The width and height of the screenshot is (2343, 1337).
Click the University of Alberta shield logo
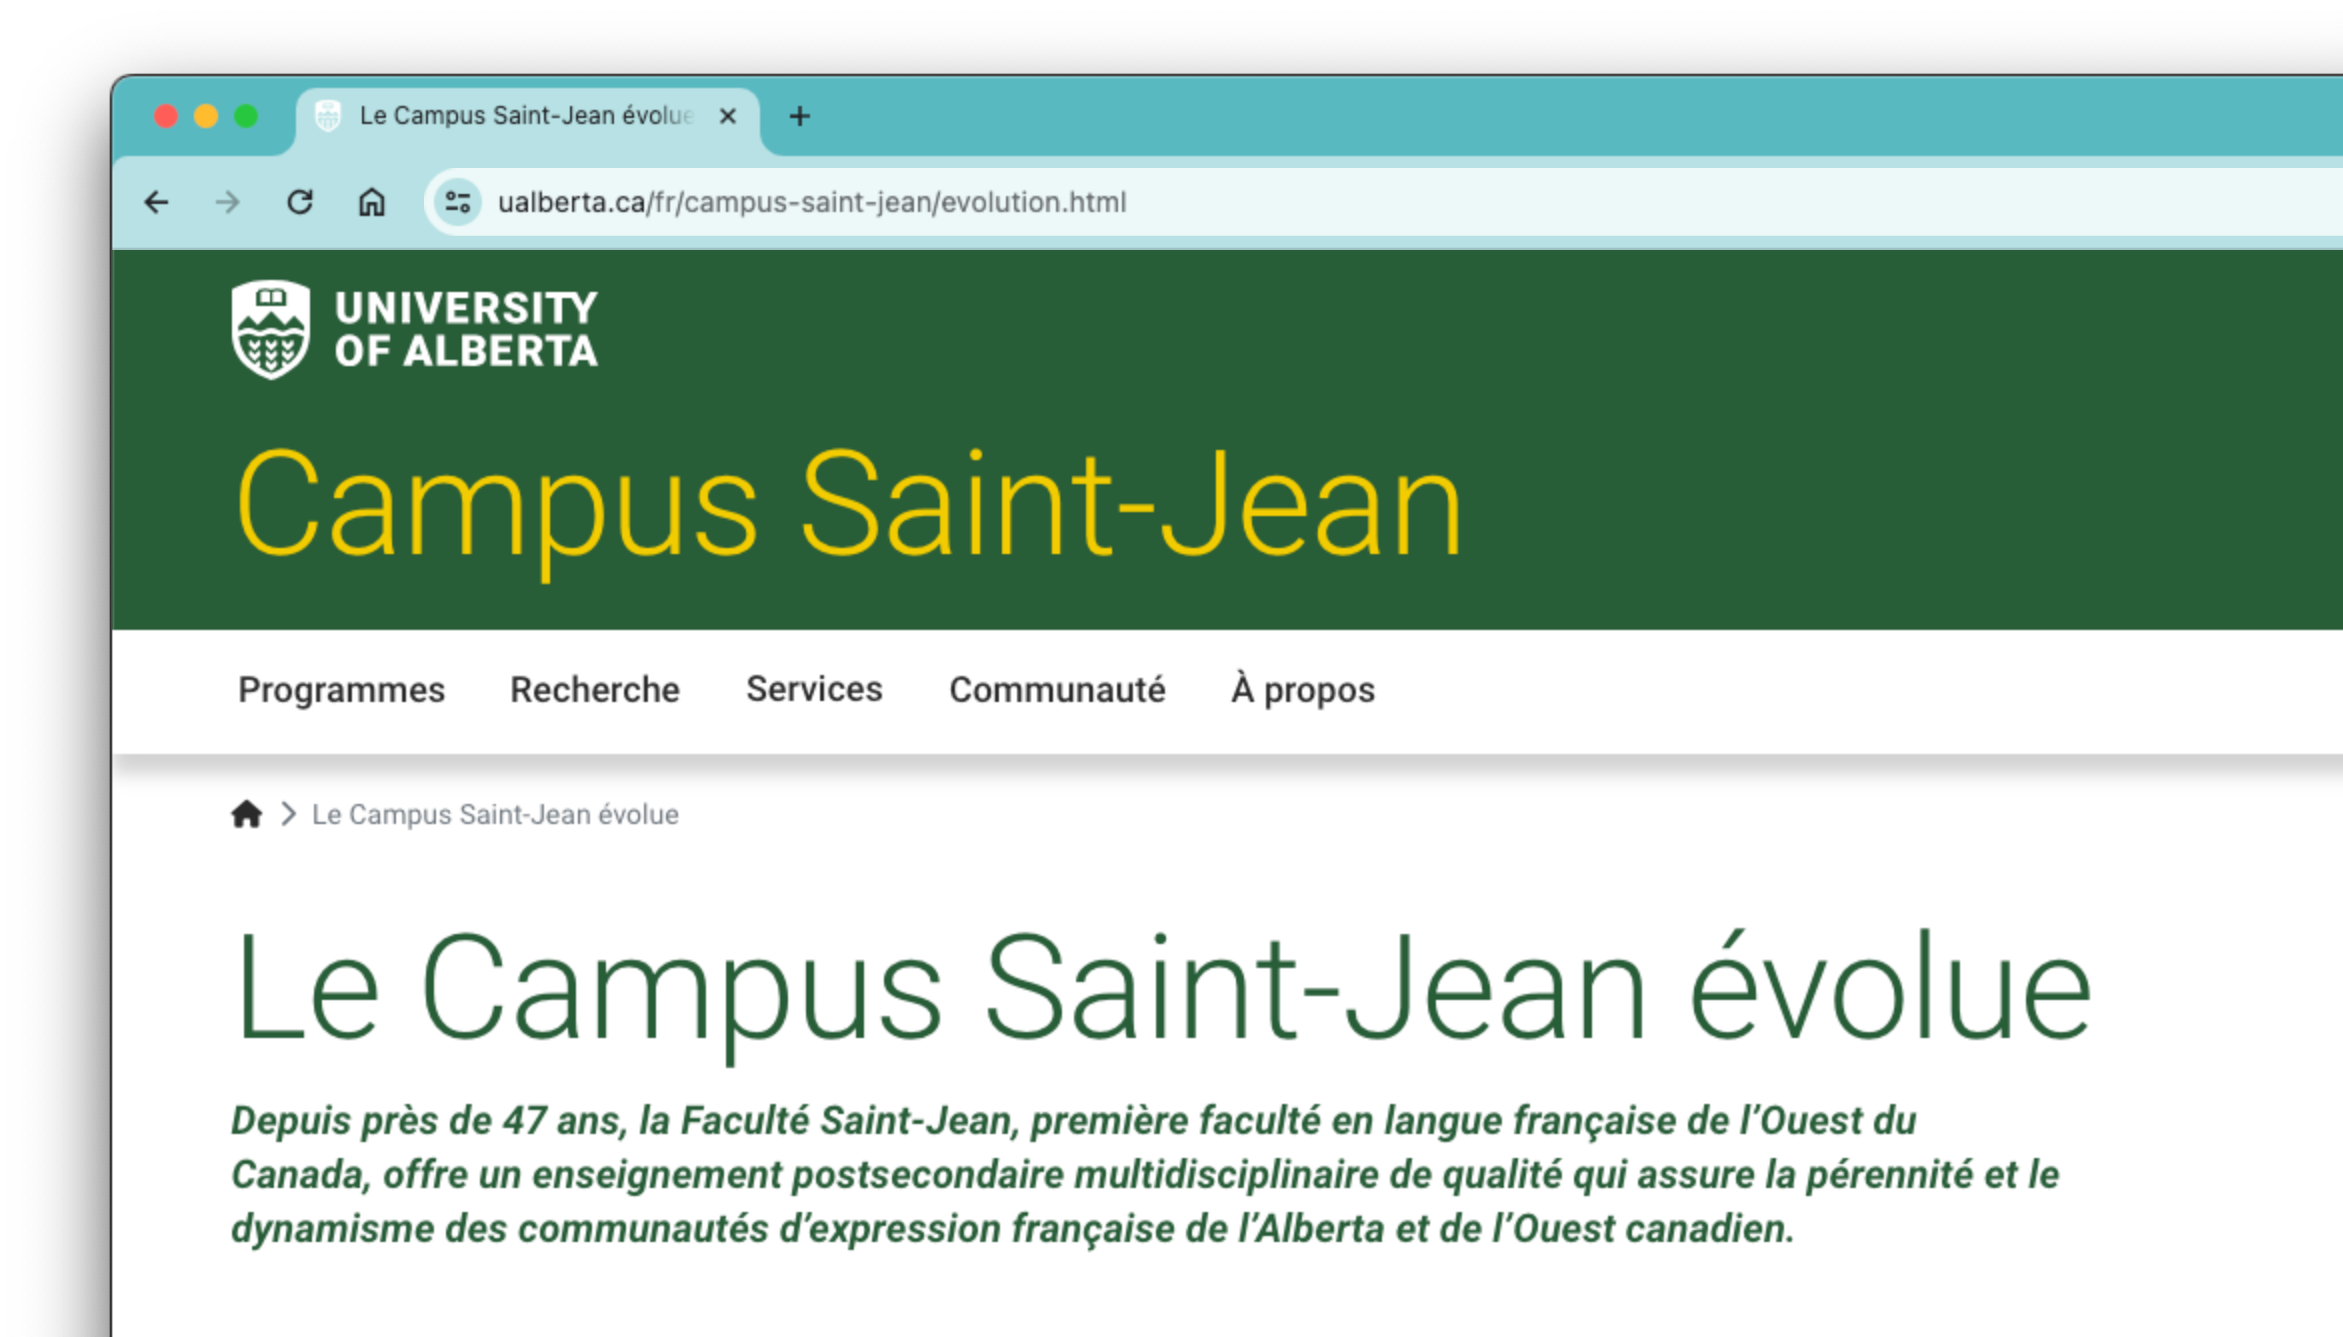(270, 329)
